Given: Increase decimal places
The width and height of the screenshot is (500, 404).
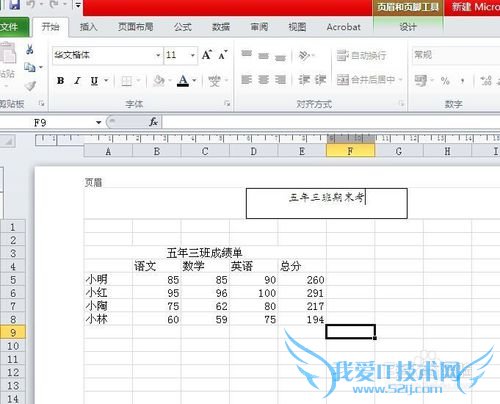Looking at the screenshot, I should [x=486, y=80].
